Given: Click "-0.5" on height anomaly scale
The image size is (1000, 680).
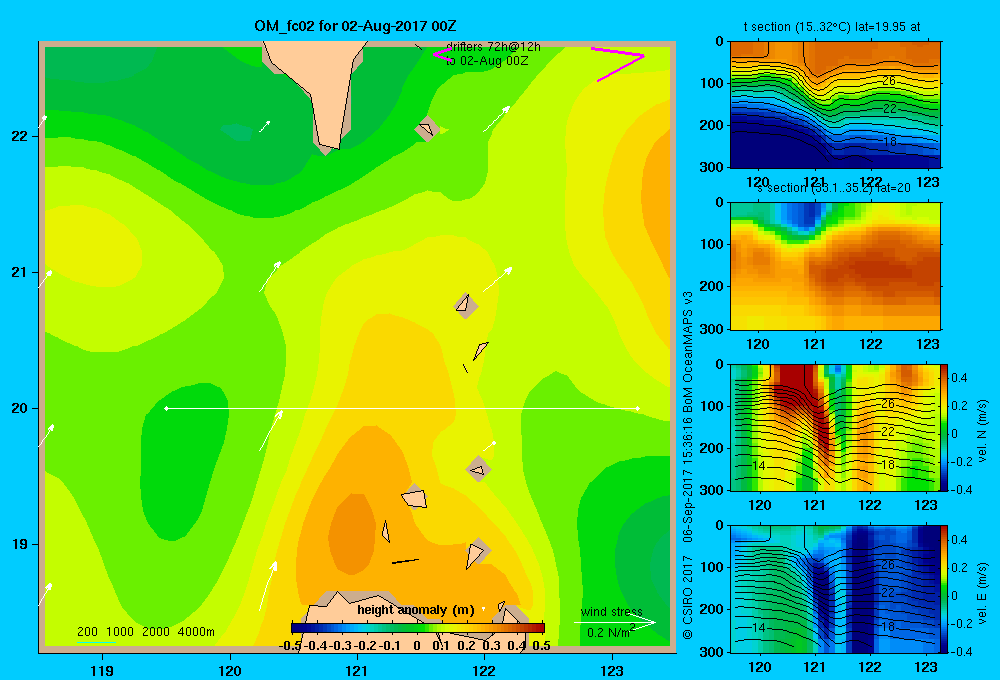Looking at the screenshot, I should tap(291, 646).
